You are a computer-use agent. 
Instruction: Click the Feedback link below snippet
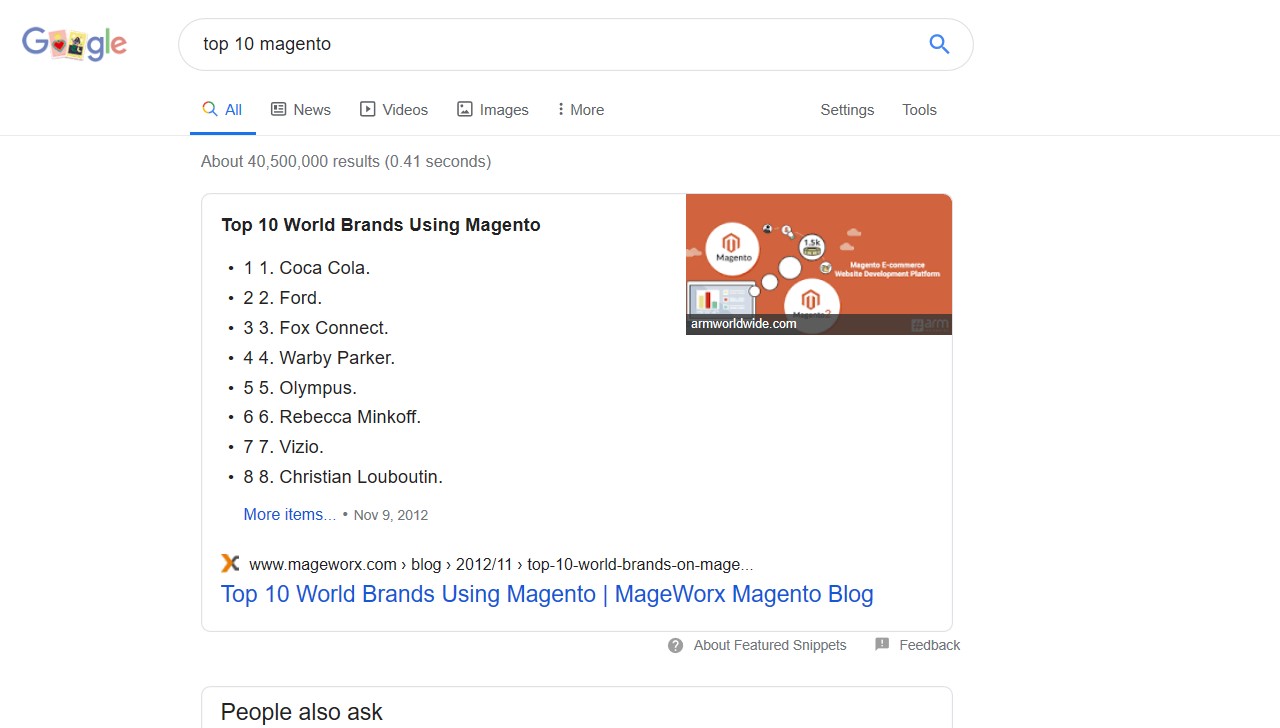(929, 645)
